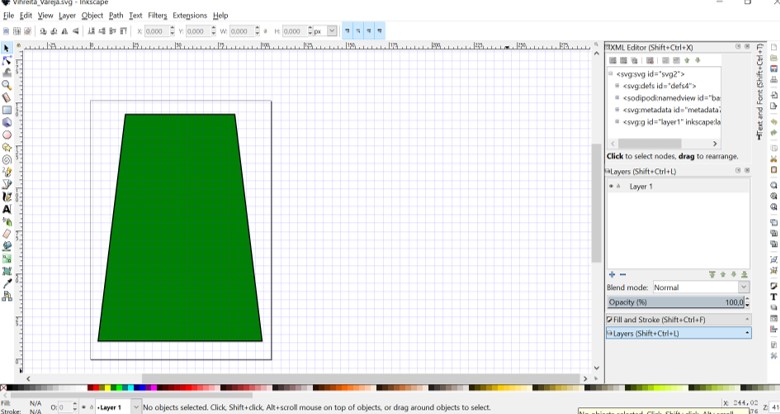Click the X coordinate field
The width and height of the screenshot is (780, 414).
click(x=156, y=31)
